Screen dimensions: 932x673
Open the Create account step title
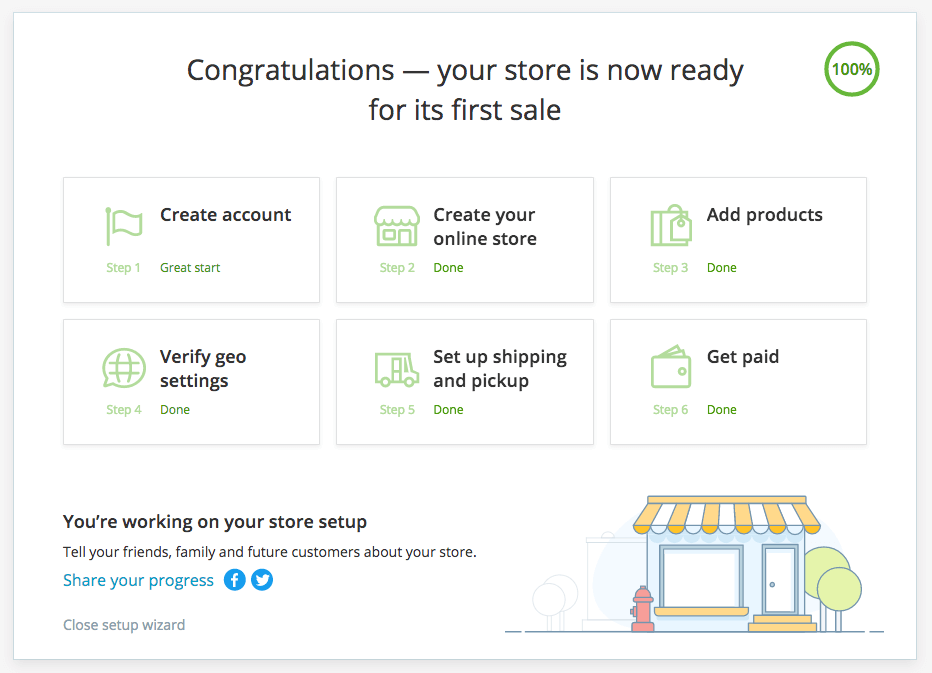225,215
